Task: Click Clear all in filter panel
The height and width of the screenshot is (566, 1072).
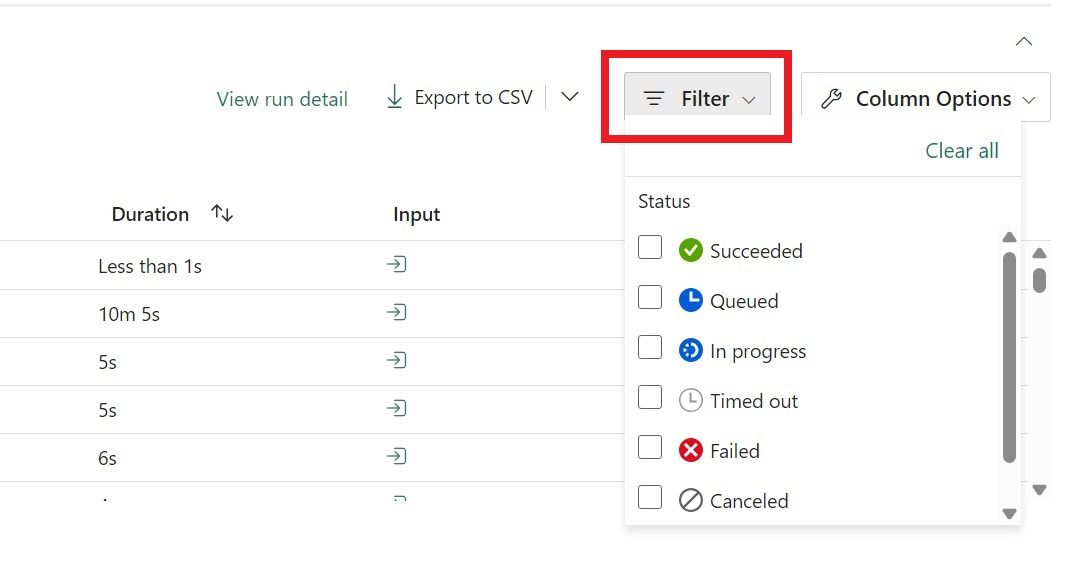Action: (961, 151)
